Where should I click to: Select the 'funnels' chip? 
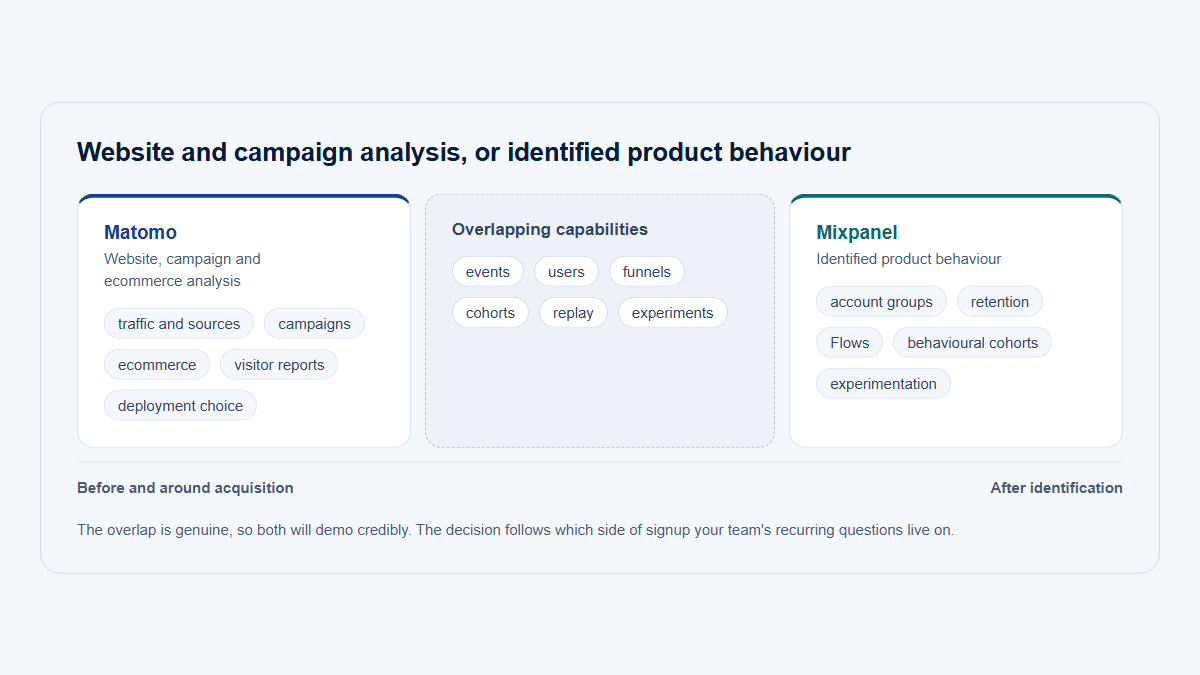(647, 272)
